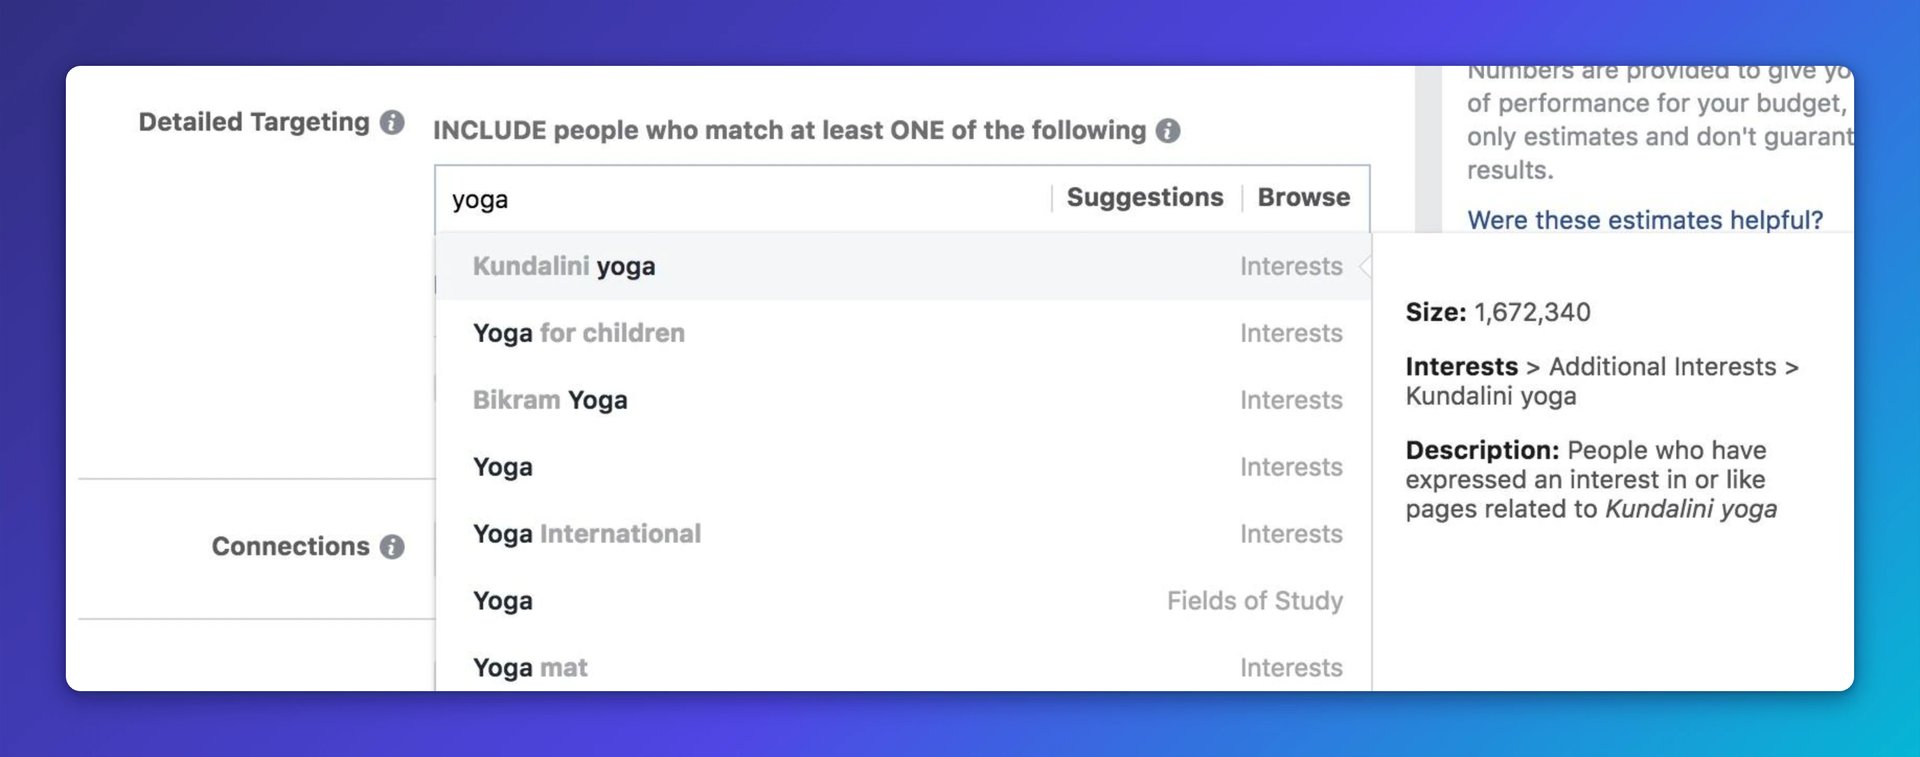Open the Browse tab
This screenshot has width=1920, height=757.
(x=1303, y=198)
